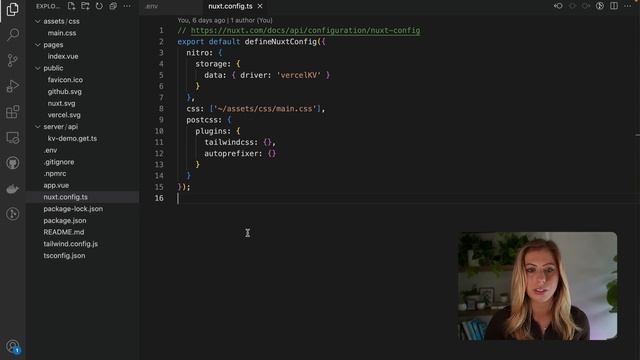
Task: Select nuxt.config.ts in the file tree
Action: [65, 197]
